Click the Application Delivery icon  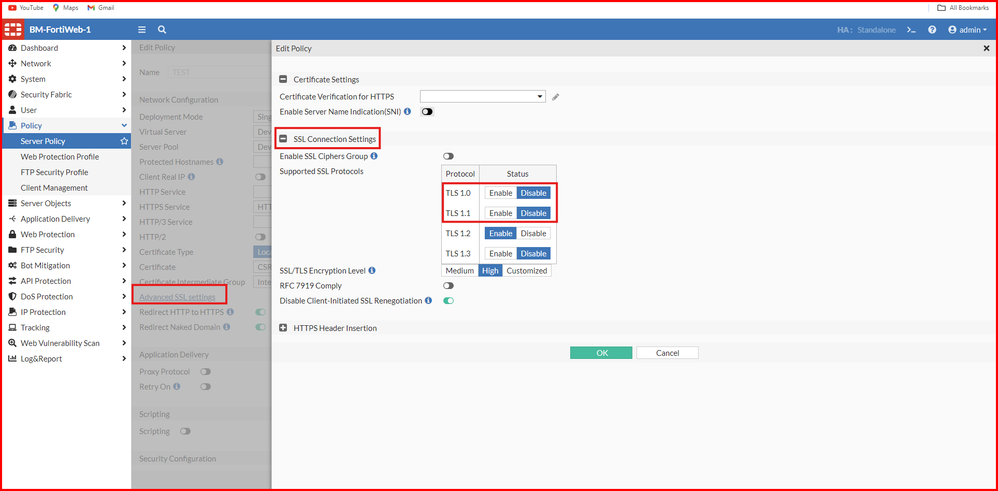[x=12, y=219]
